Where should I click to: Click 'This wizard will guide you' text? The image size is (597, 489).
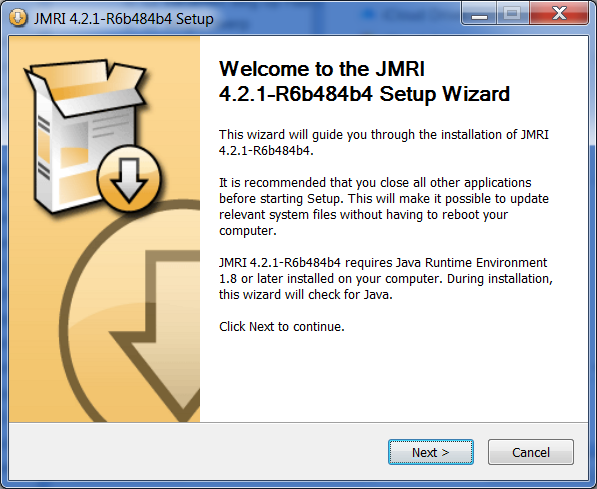click(384, 142)
